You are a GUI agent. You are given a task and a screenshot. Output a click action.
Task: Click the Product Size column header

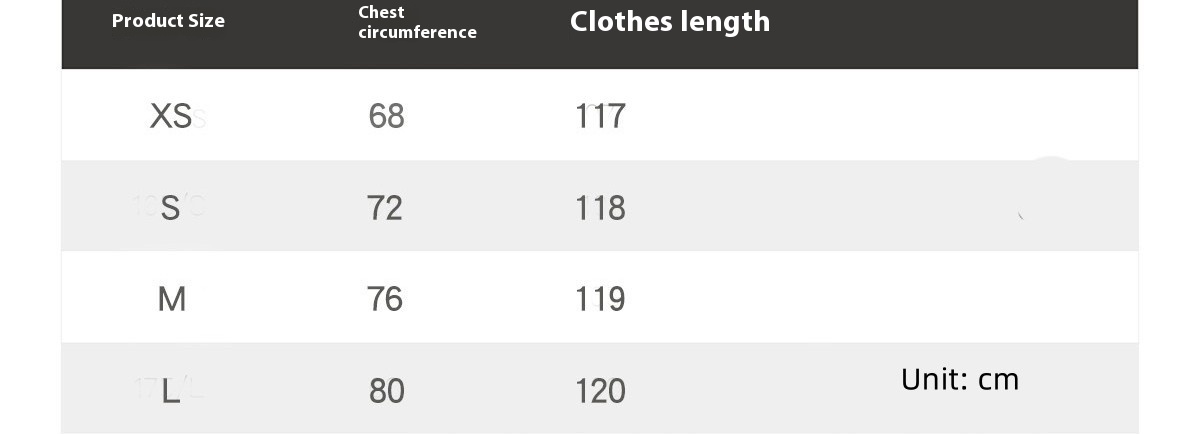(x=168, y=21)
